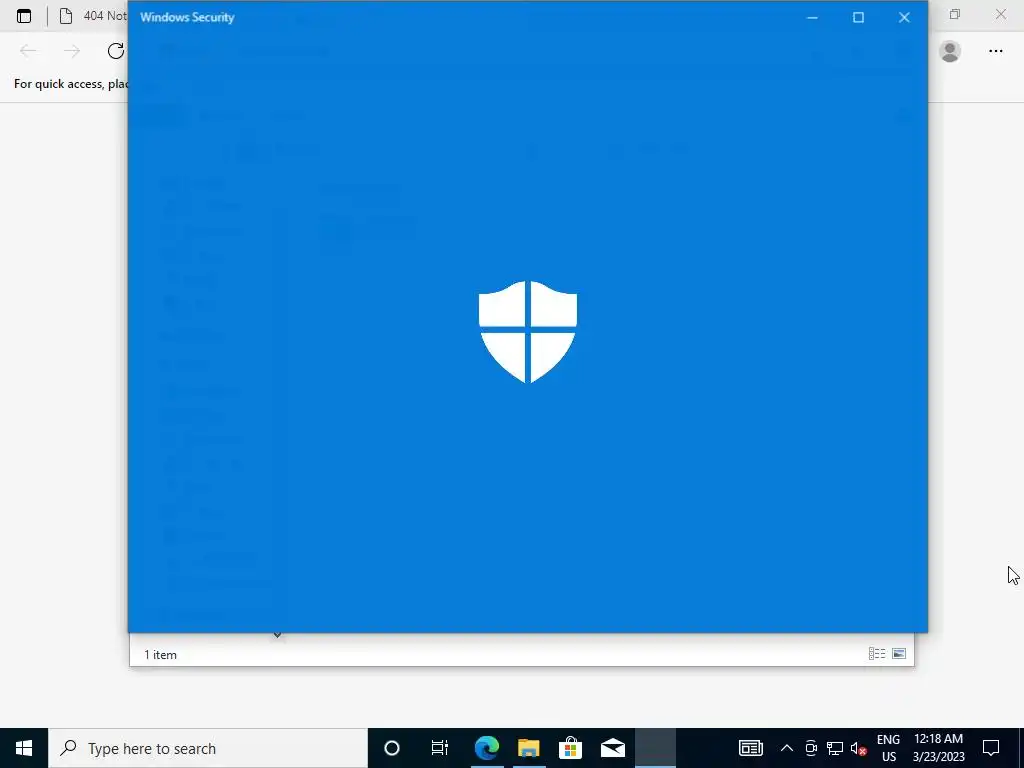Go forward in Edge browser
1024x768 pixels.
click(72, 51)
